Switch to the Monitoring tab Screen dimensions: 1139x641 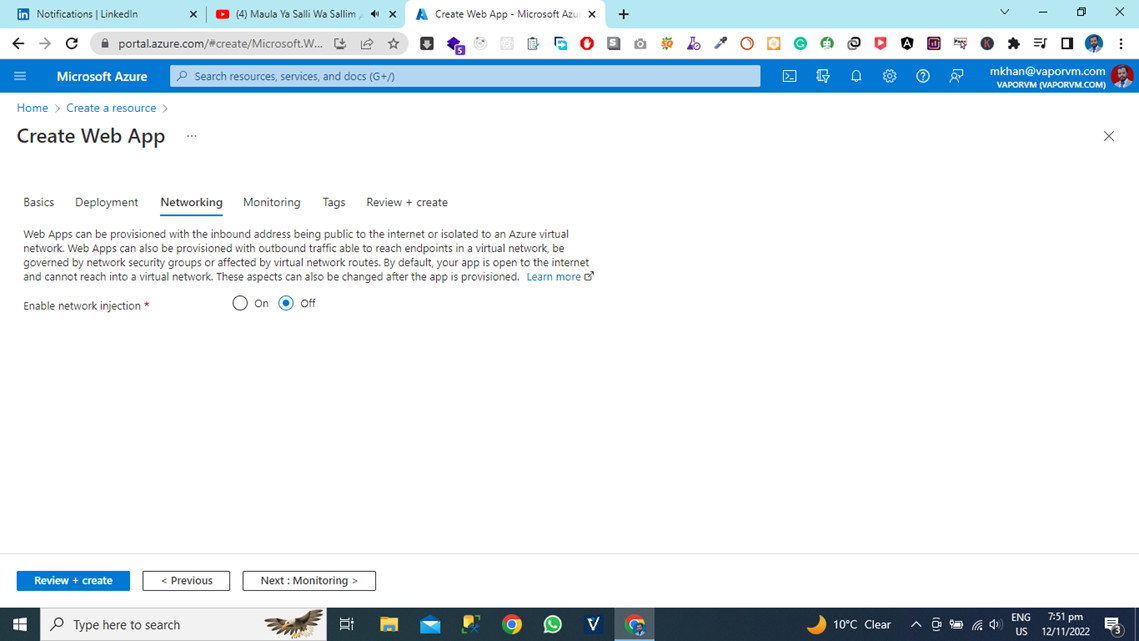click(x=271, y=202)
